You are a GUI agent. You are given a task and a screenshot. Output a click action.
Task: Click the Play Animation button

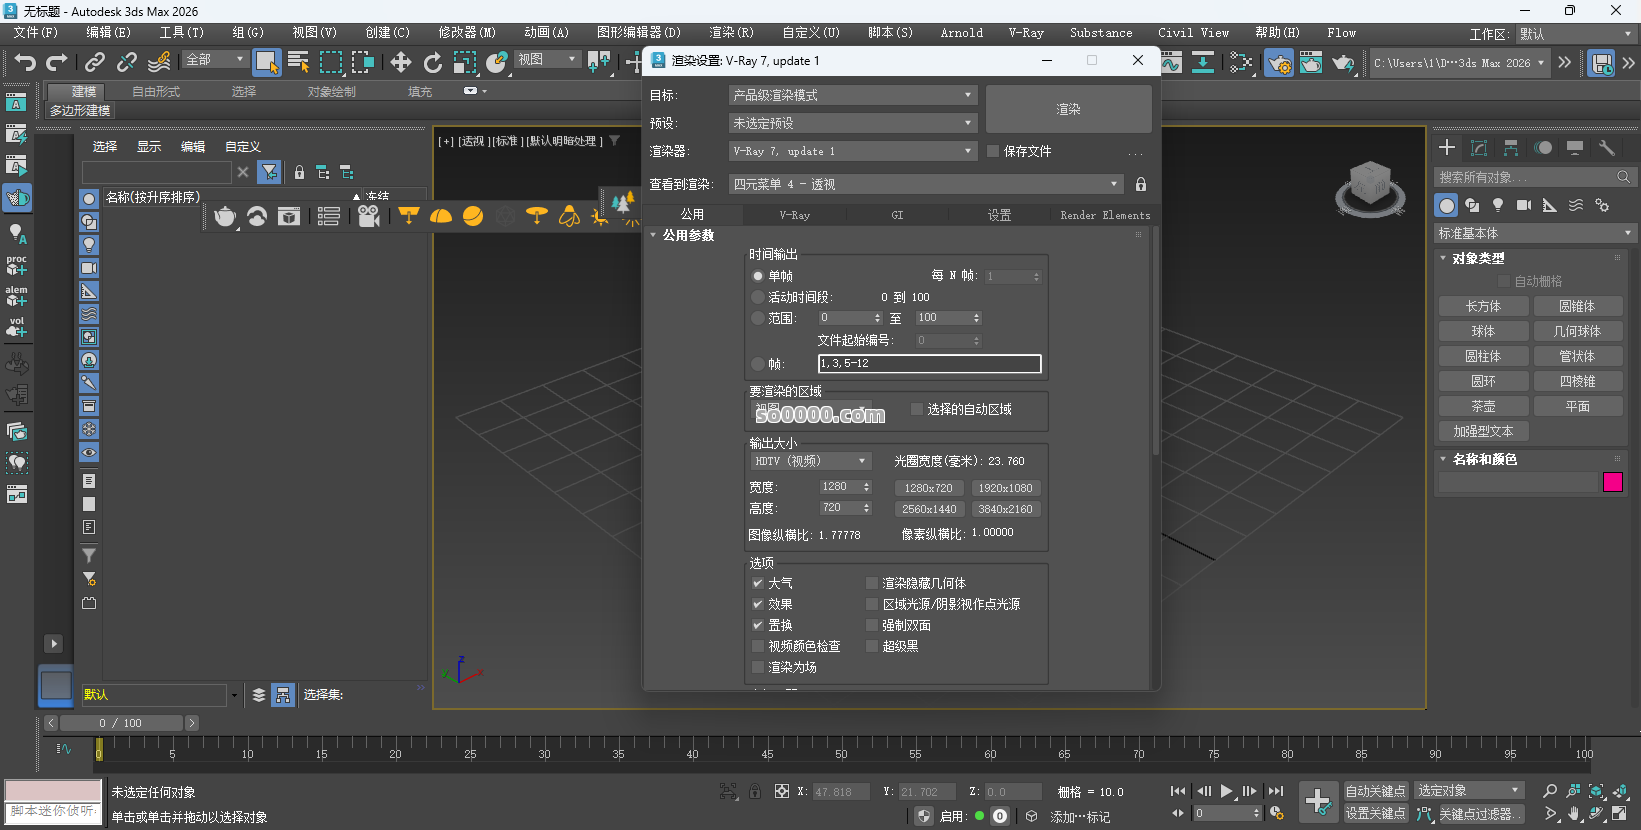coord(1226,791)
